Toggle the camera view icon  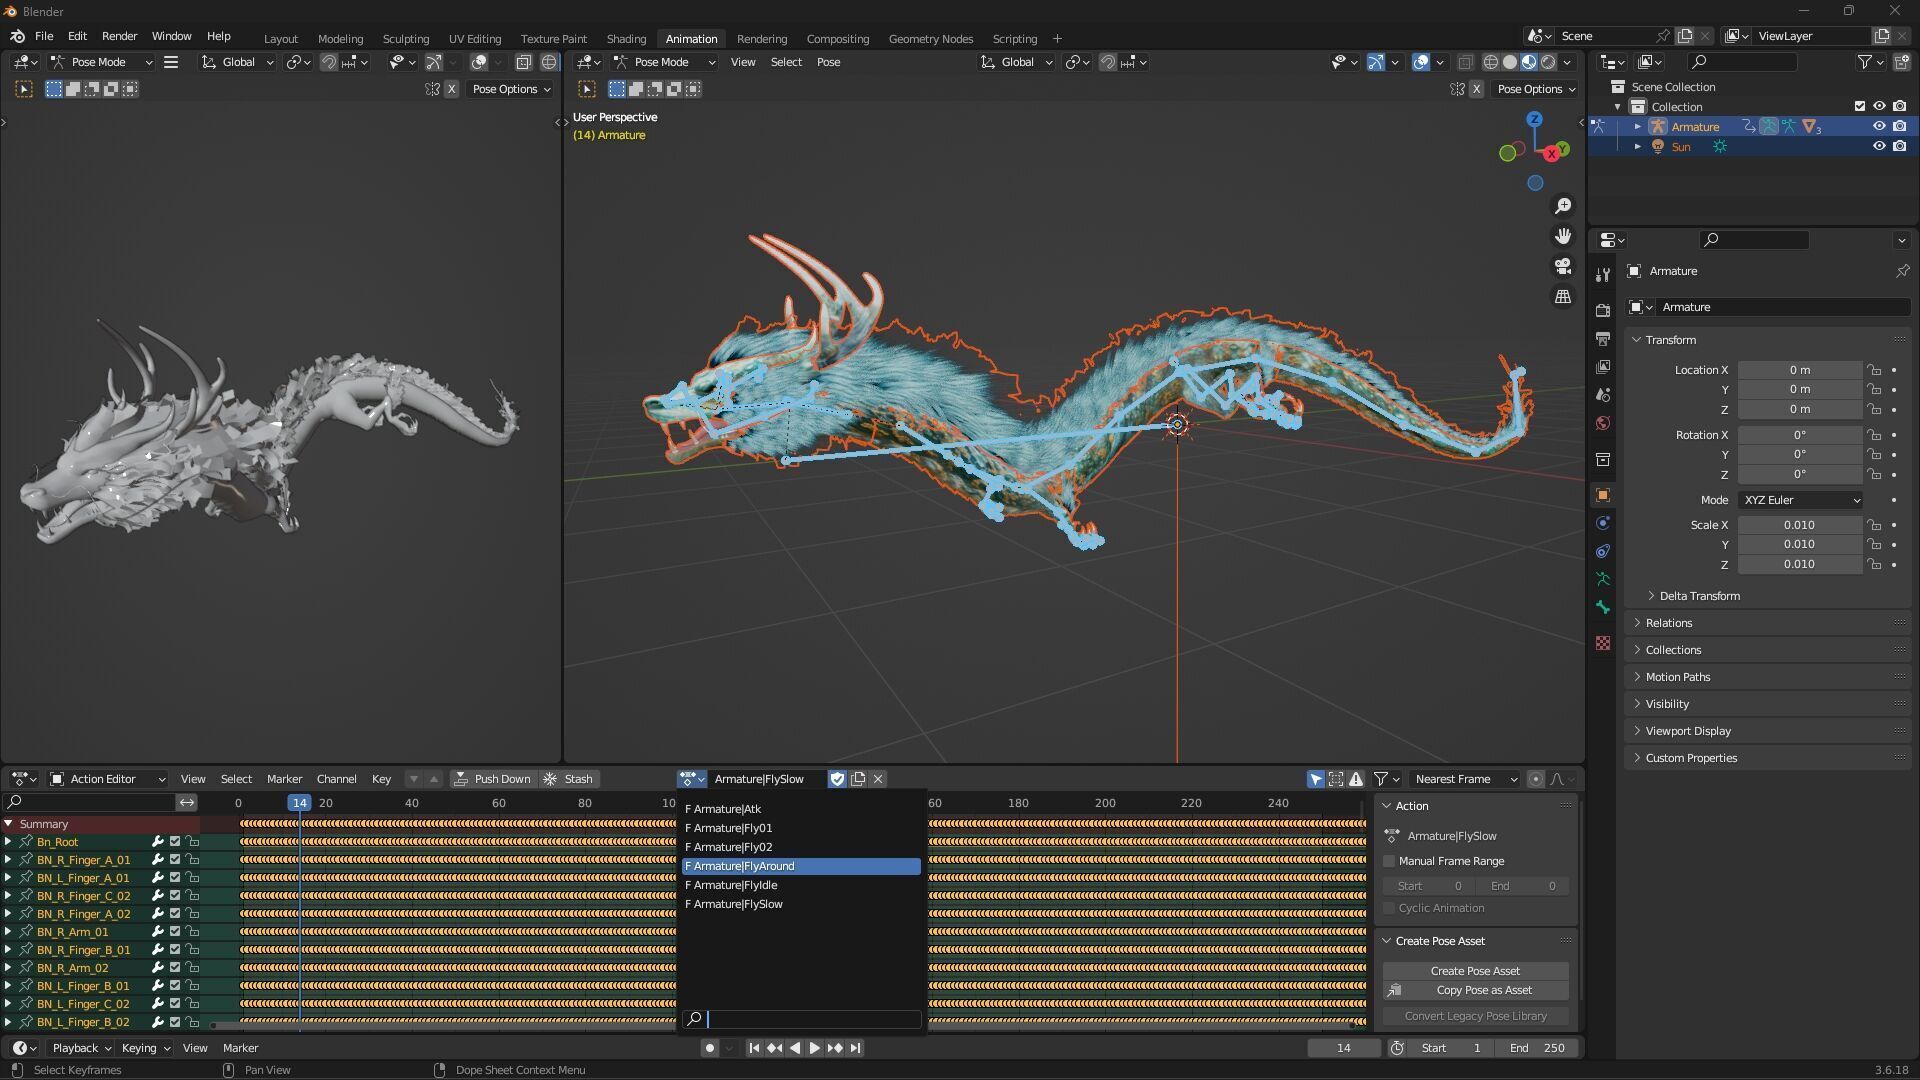(x=1562, y=266)
